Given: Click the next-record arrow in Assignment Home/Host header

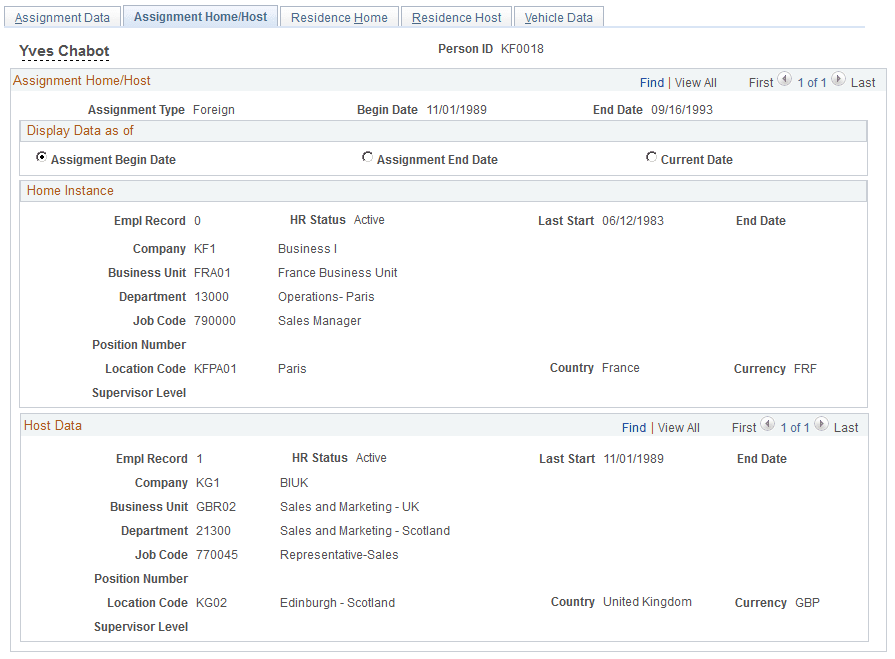Looking at the screenshot, I should tap(836, 82).
